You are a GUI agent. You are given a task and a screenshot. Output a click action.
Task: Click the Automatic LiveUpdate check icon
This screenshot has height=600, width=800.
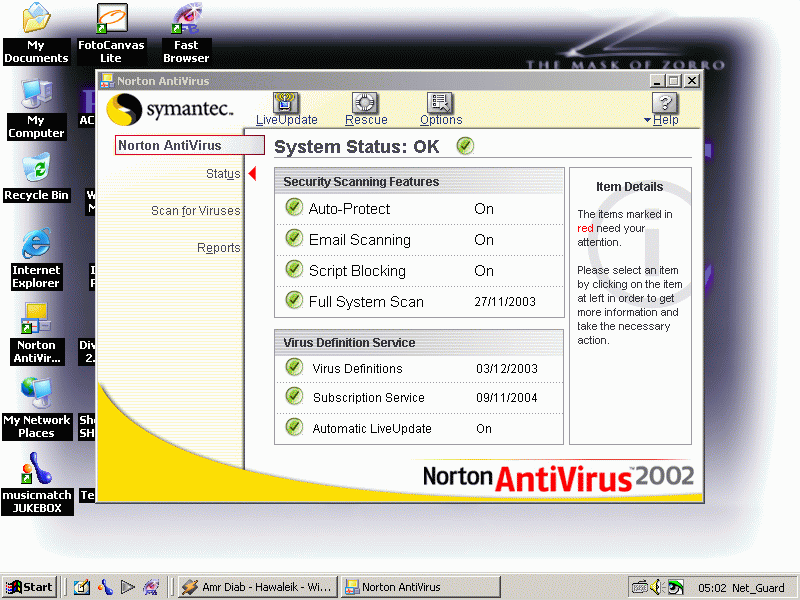point(294,427)
